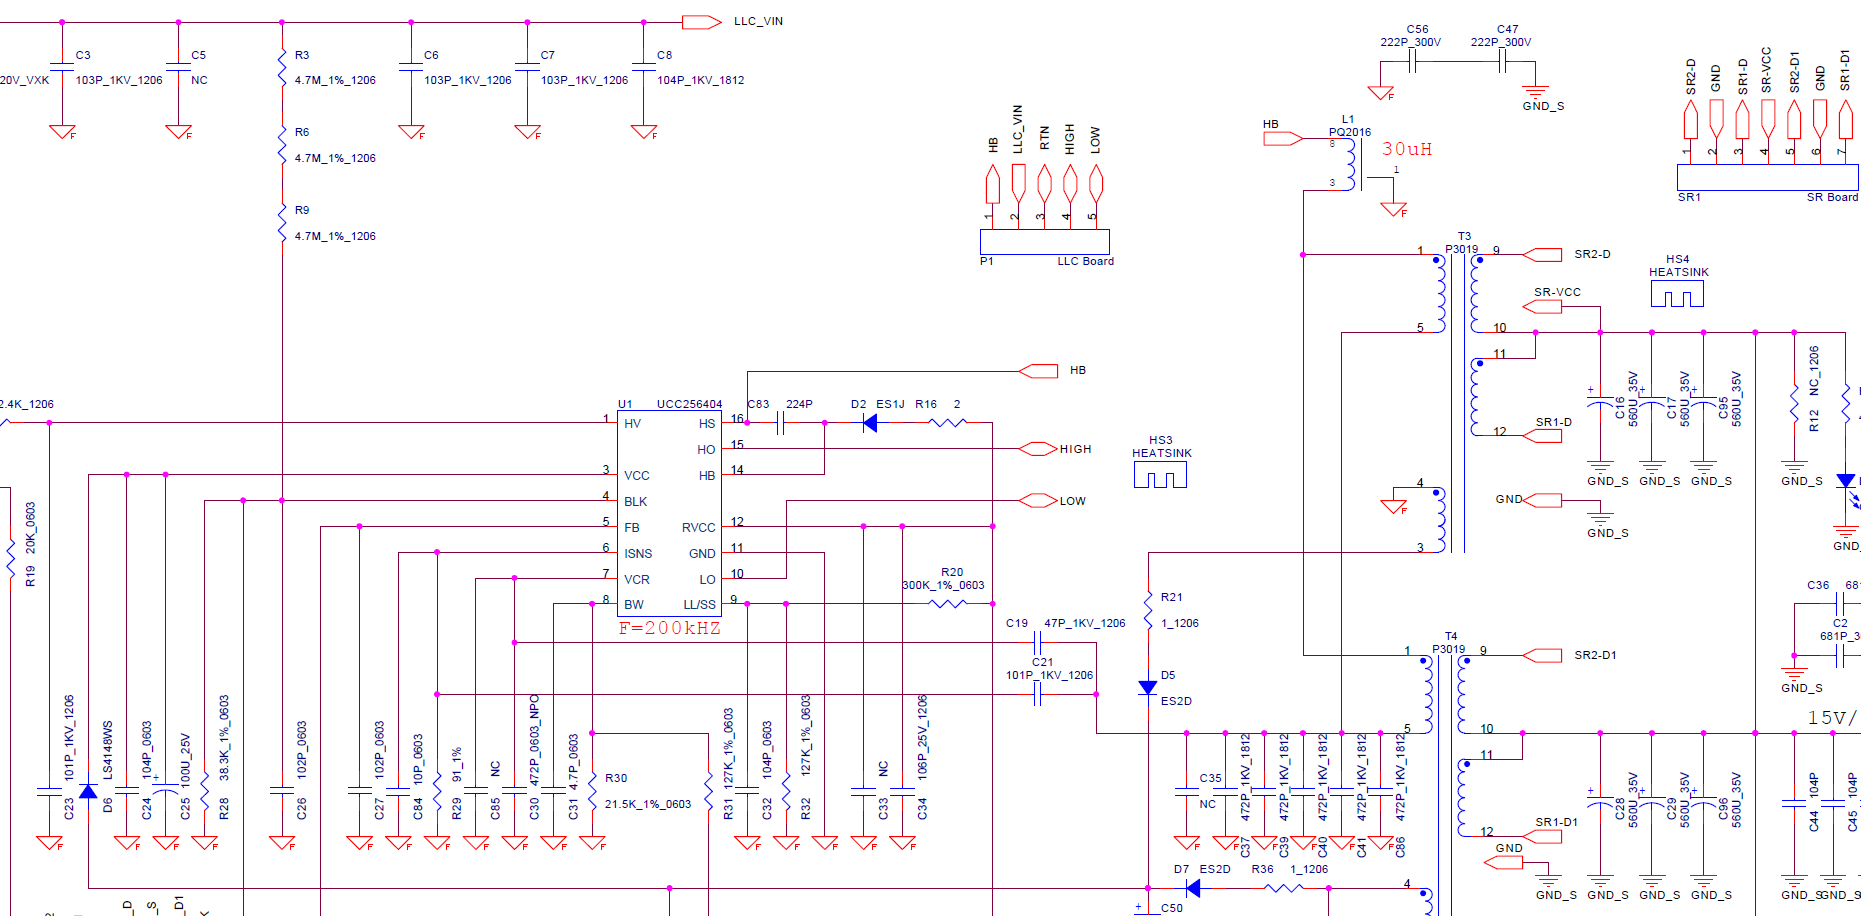
Task: Click the 'ES1J' diode part label
Action: 890,404
